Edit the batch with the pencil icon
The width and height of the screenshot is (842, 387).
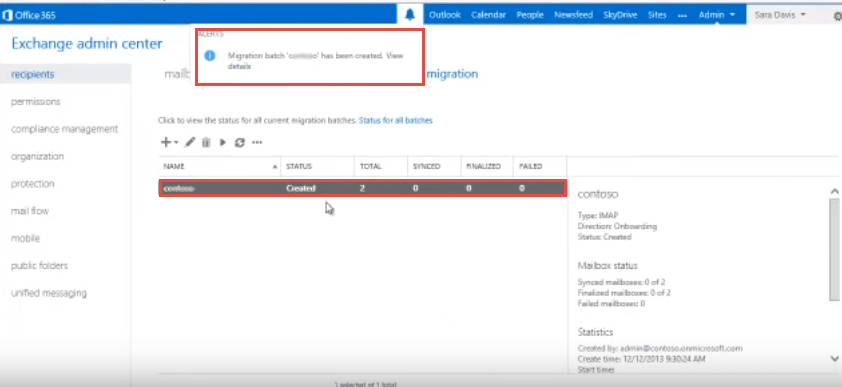click(190, 142)
